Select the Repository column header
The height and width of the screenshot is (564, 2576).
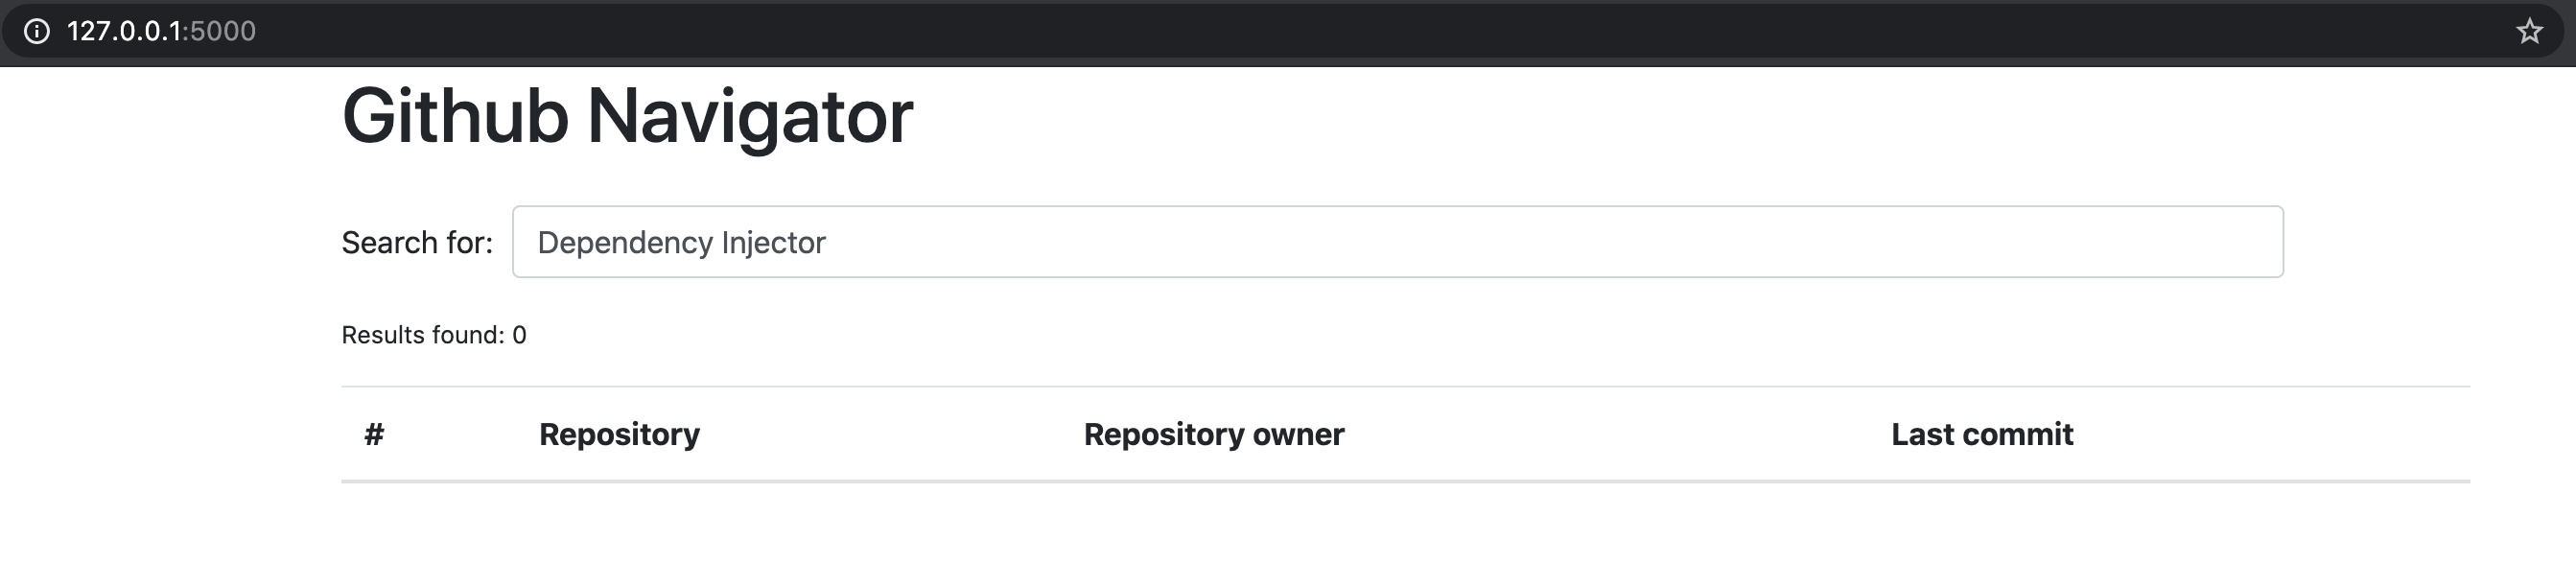(x=619, y=434)
